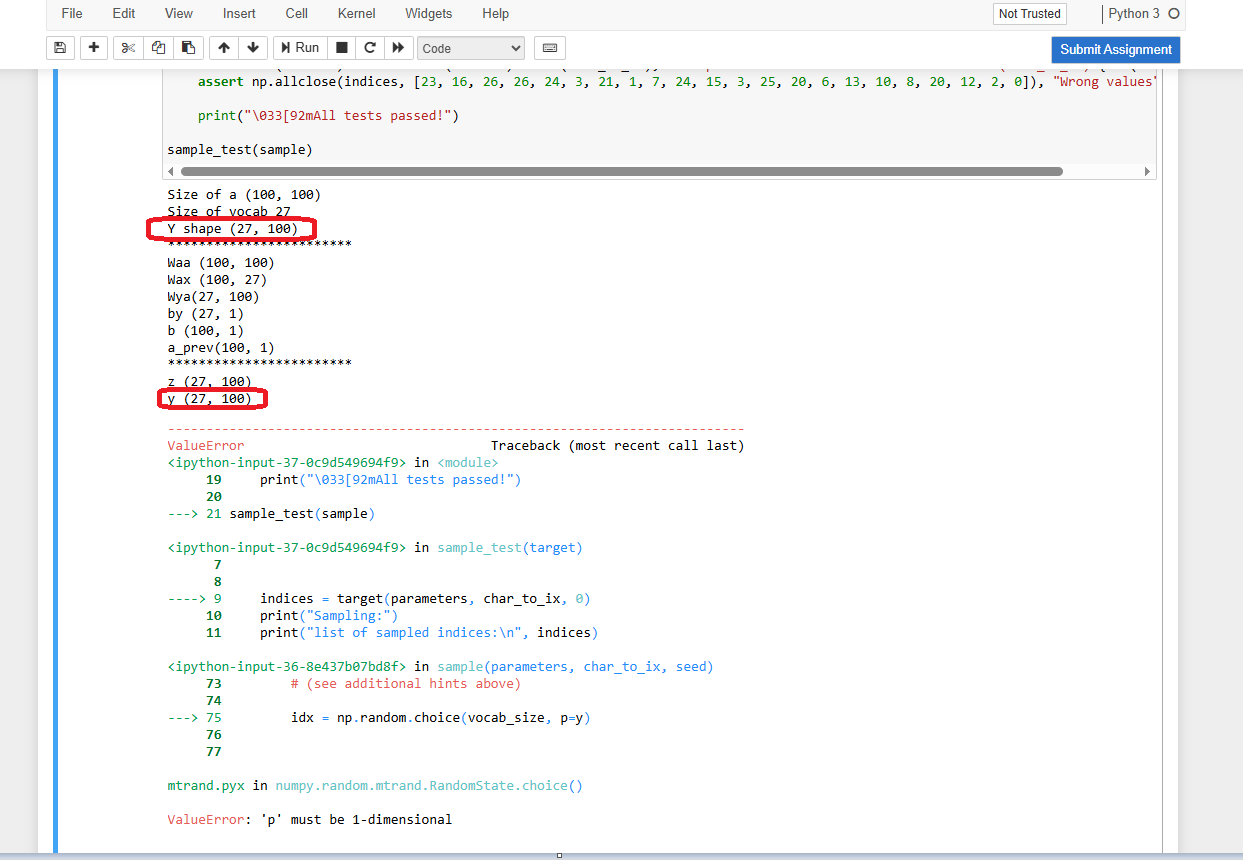Viewport: 1243px width, 860px height.
Task: Click the 'indices = target(parameters, char_to_ix, 0)' traceback line
Action: [425, 599]
